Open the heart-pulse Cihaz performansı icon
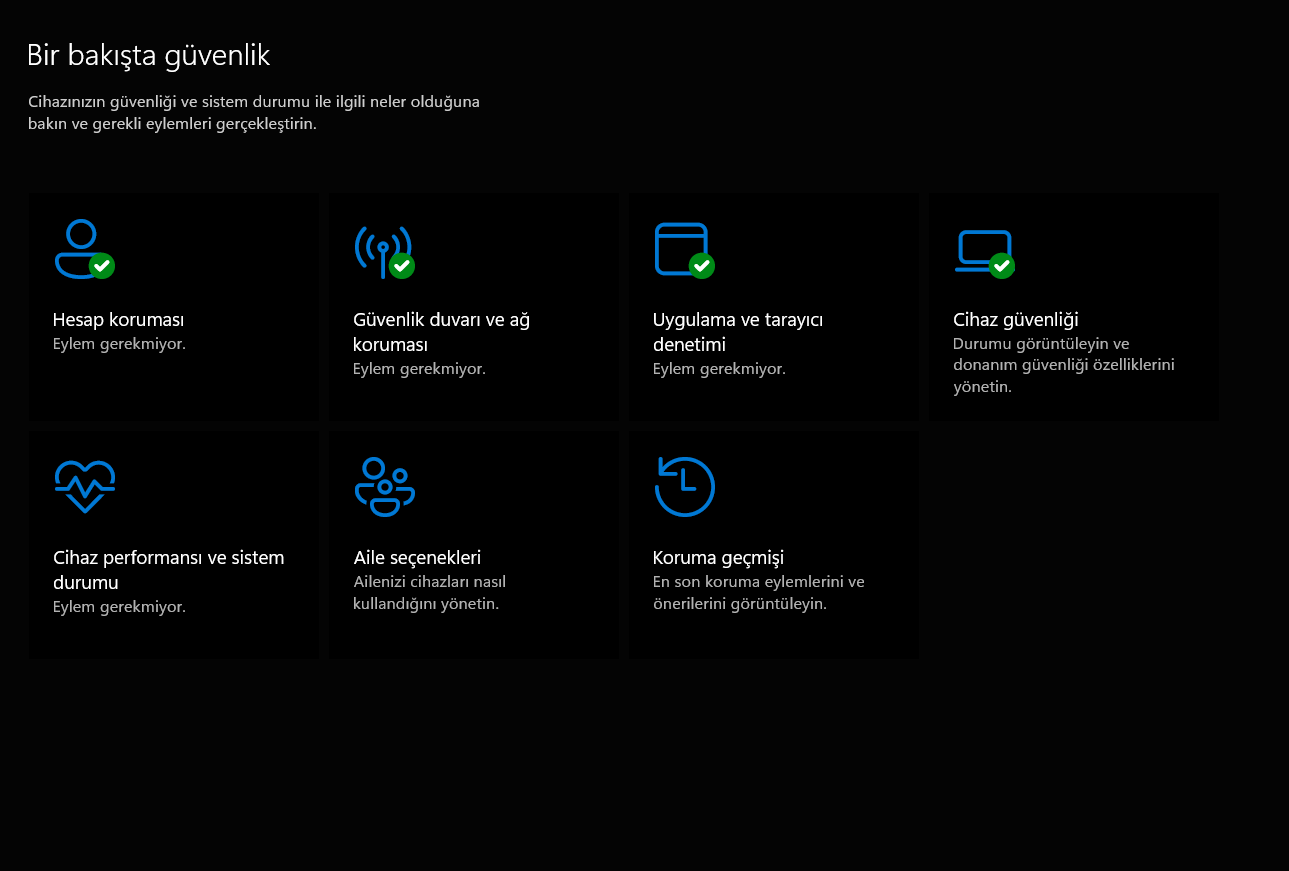This screenshot has width=1289, height=871. 85,487
